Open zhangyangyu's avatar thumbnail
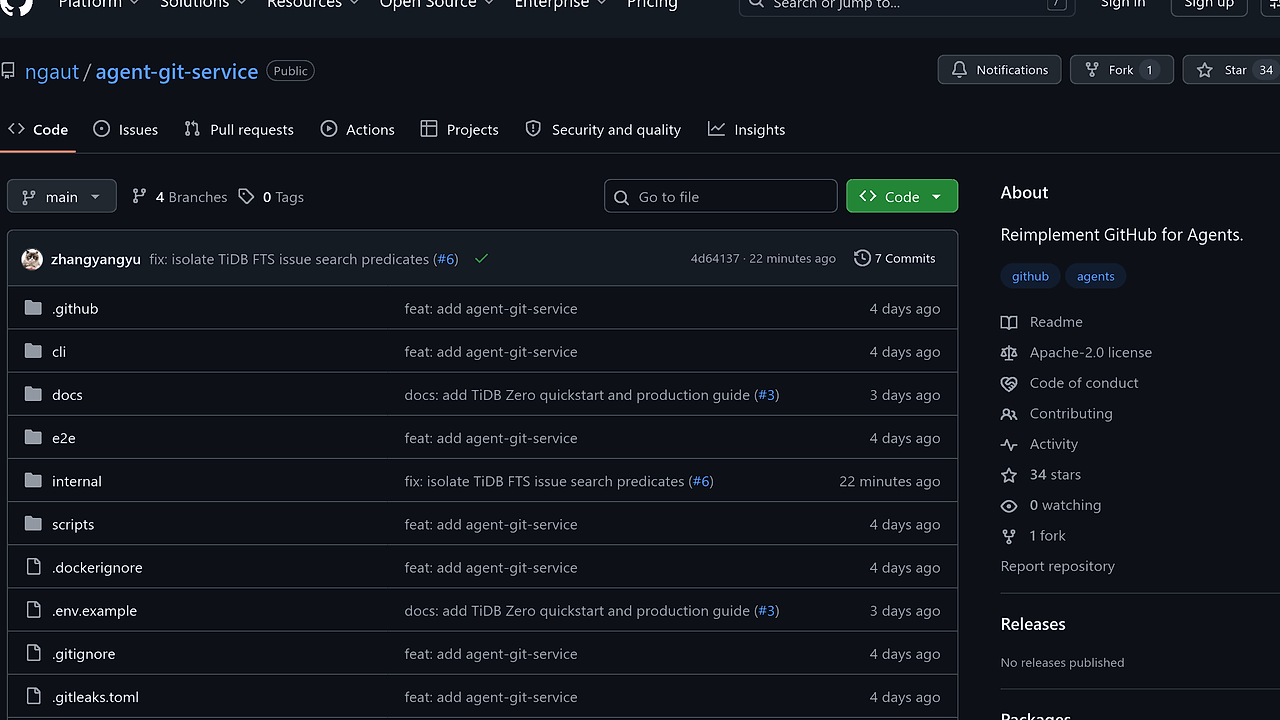The height and width of the screenshot is (720, 1280). pos(32,258)
